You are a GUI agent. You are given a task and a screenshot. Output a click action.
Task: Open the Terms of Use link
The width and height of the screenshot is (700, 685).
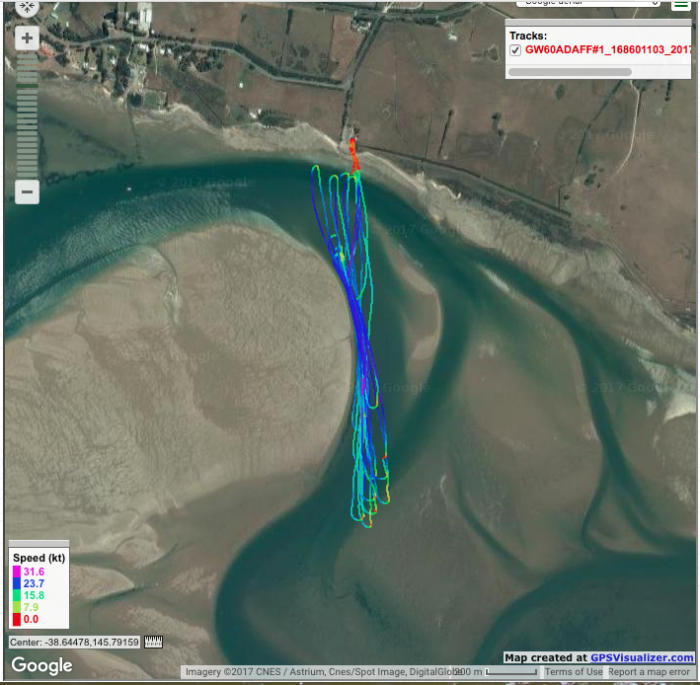(573, 672)
